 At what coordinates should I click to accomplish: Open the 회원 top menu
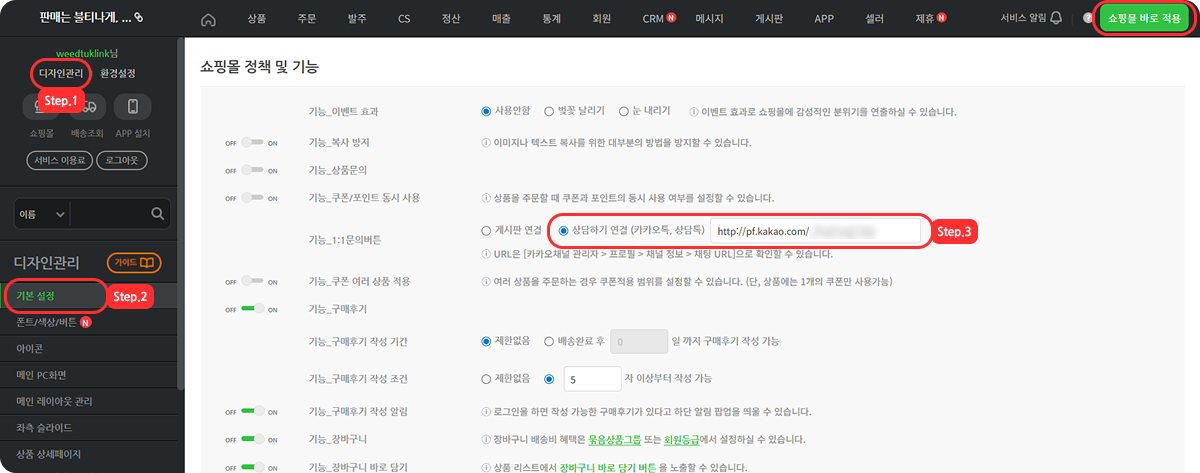coord(601,19)
